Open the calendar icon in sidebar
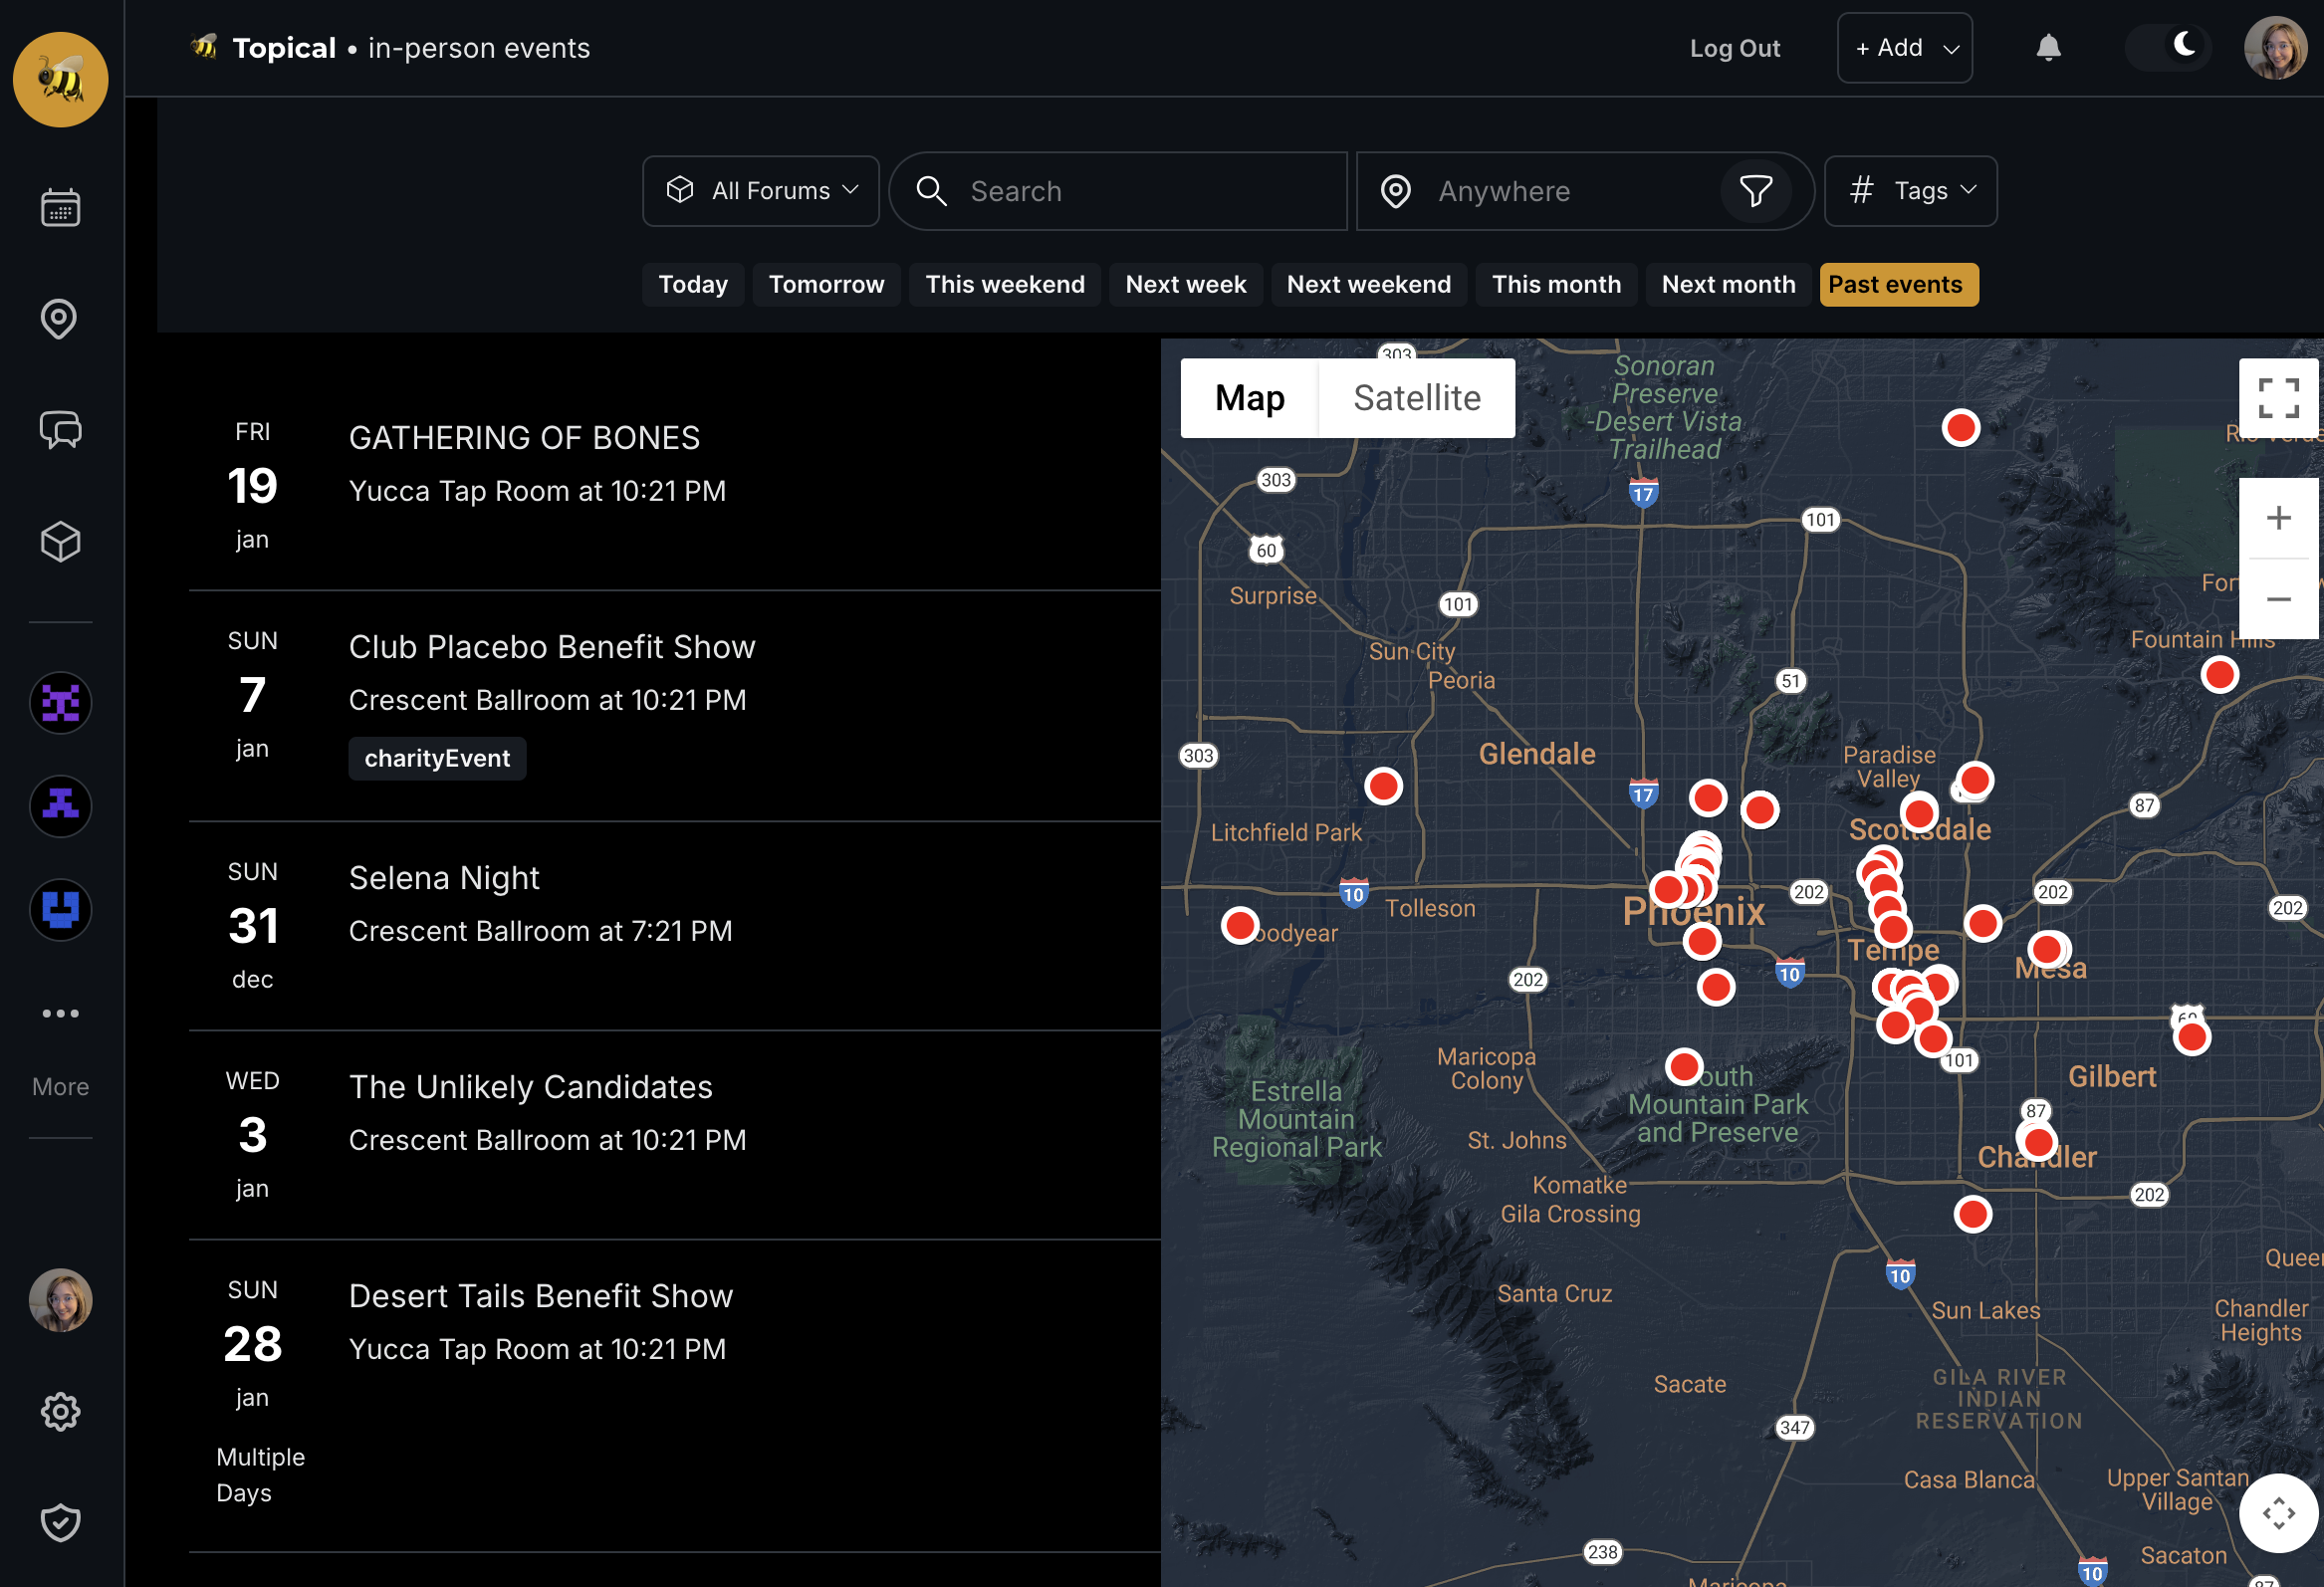 [60, 208]
